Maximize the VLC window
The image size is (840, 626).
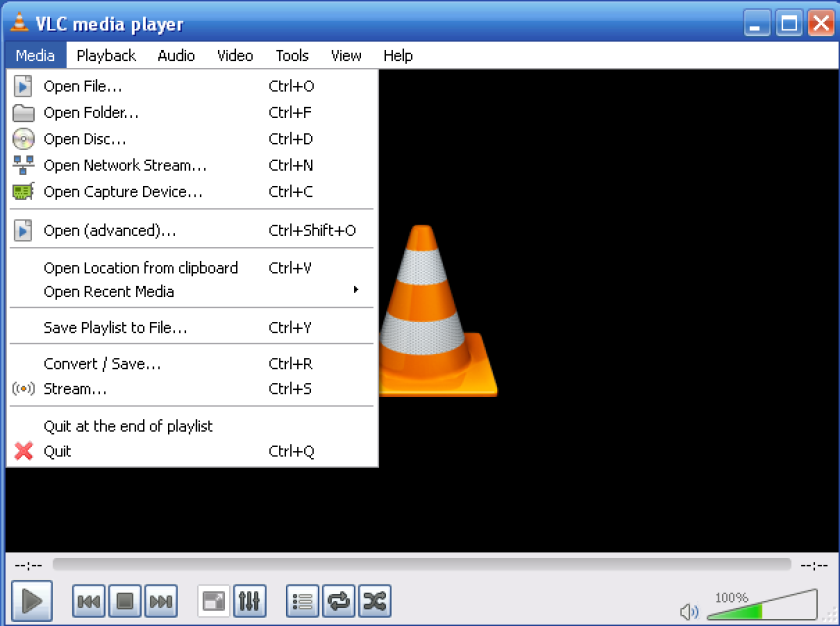tap(789, 23)
